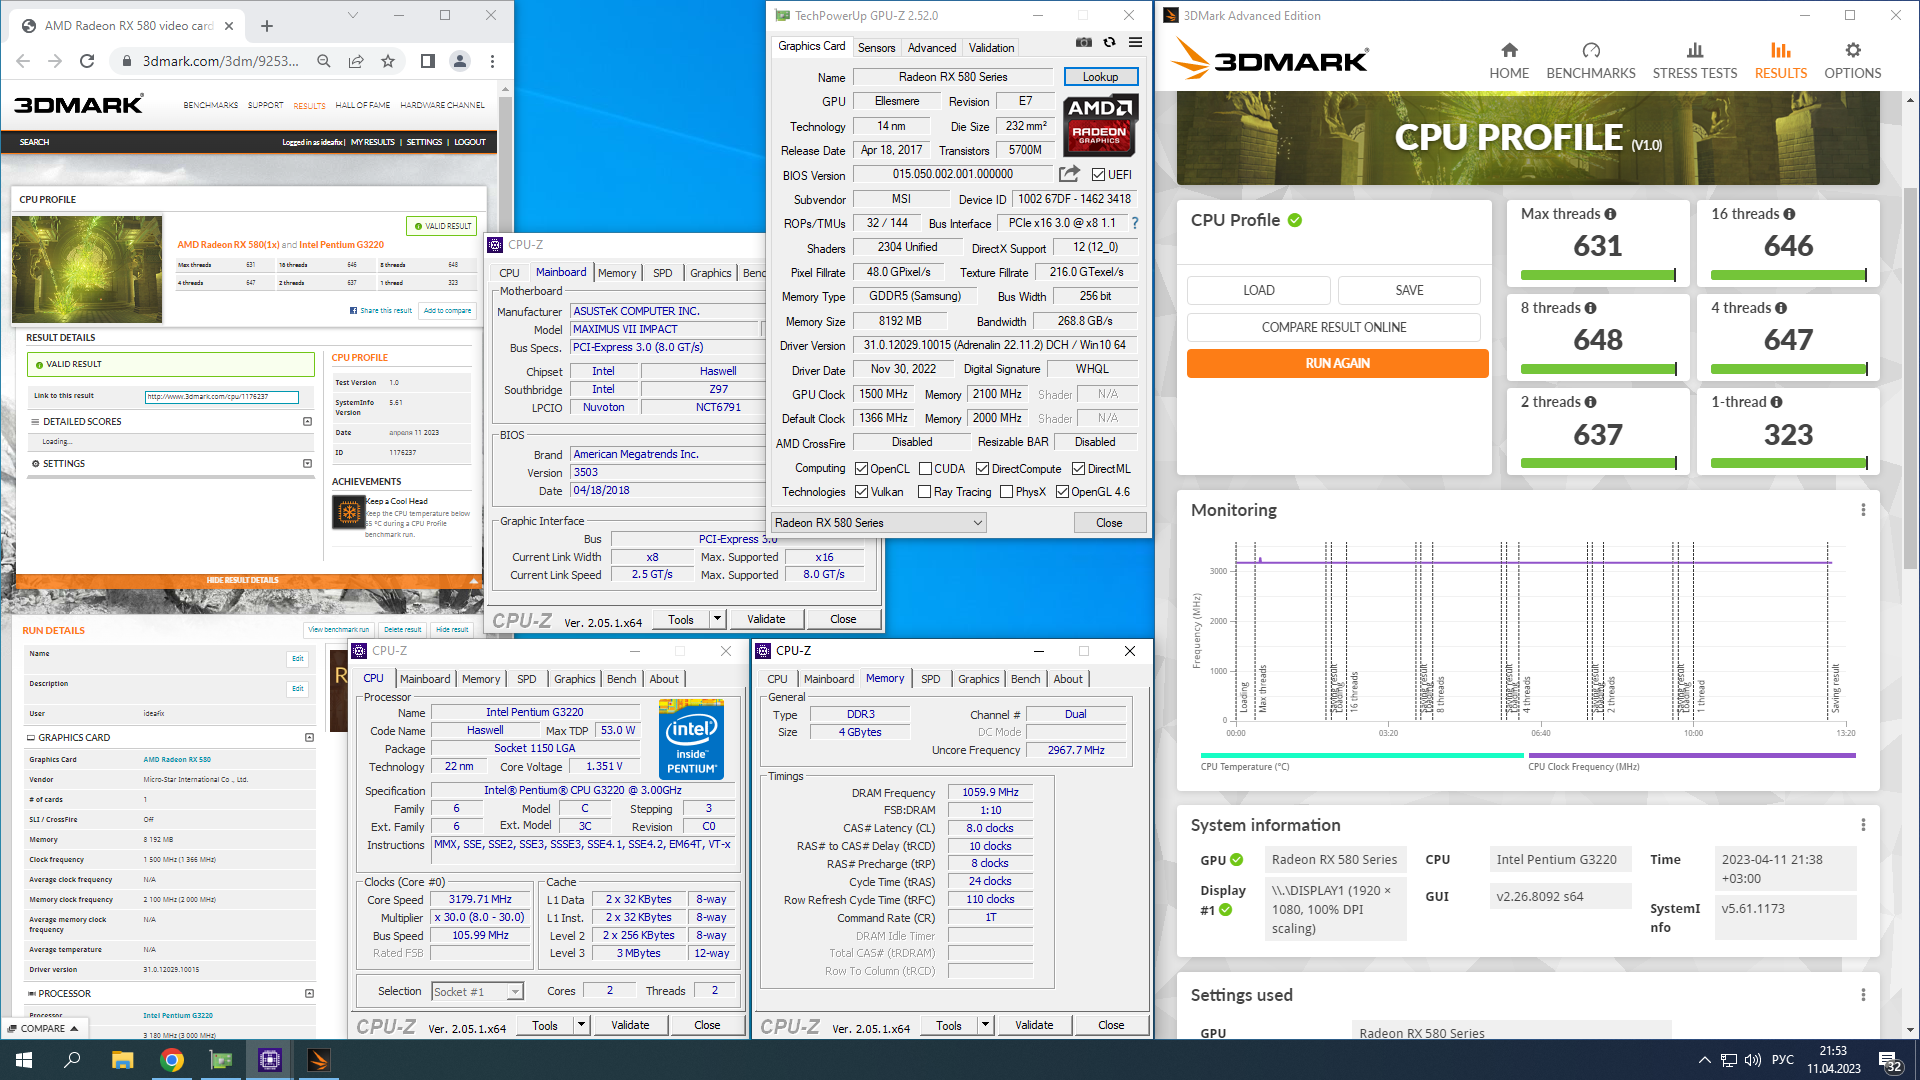Image resolution: width=1920 pixels, height=1080 pixels.
Task: Click LOAD button in 3DMark
Action: click(1258, 290)
